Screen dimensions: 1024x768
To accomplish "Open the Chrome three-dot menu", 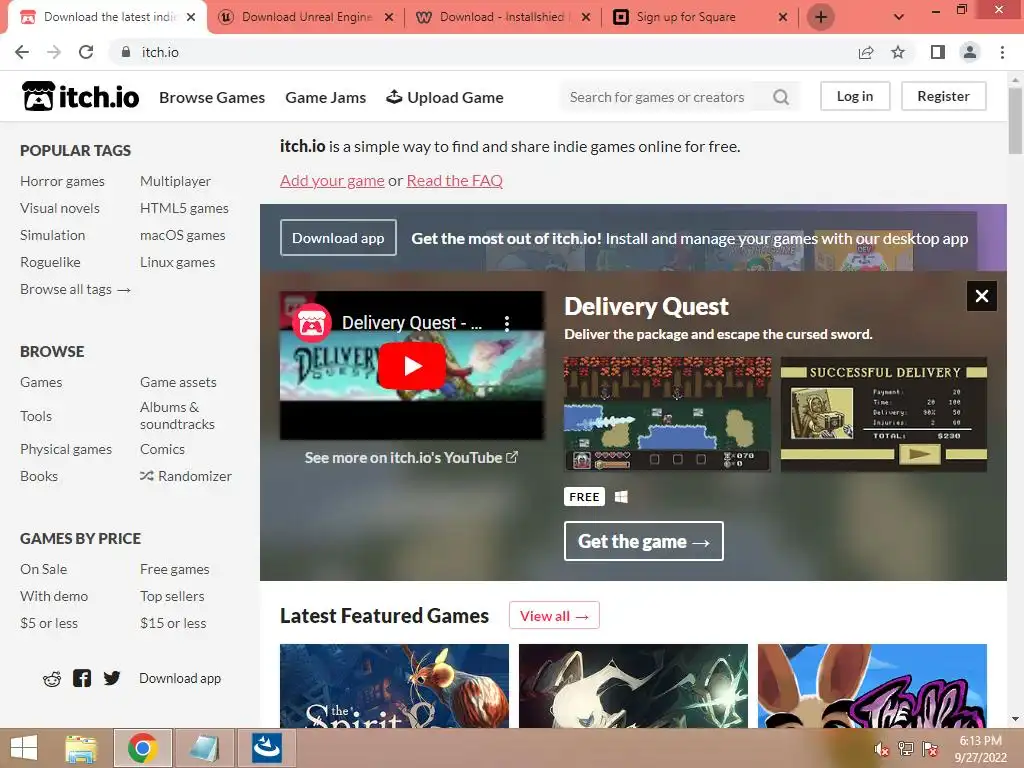I will tap(1002, 52).
